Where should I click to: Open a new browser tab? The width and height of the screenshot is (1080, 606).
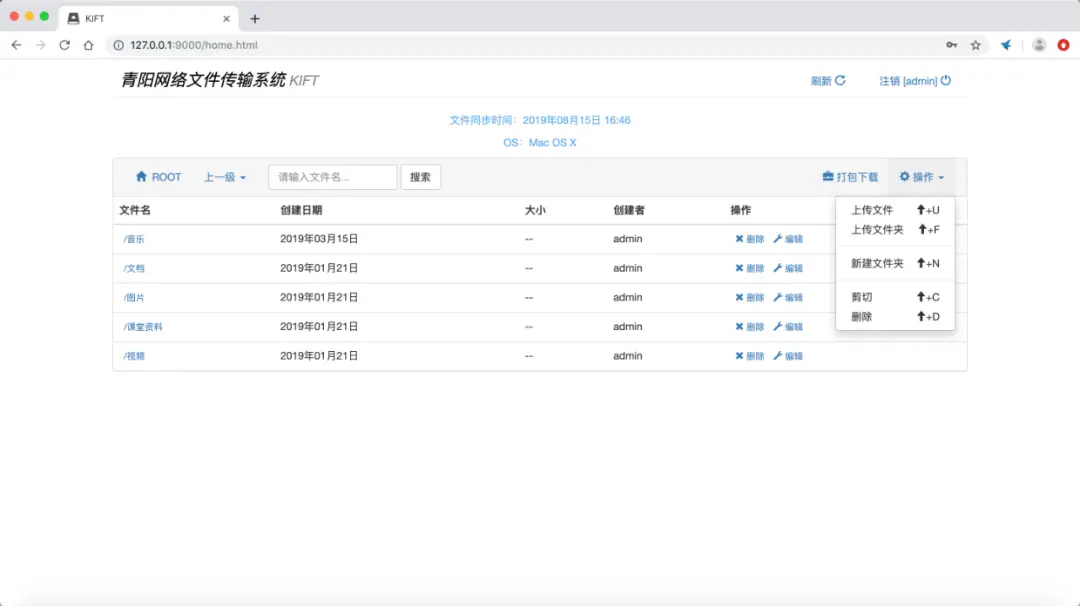pyautogui.click(x=255, y=19)
